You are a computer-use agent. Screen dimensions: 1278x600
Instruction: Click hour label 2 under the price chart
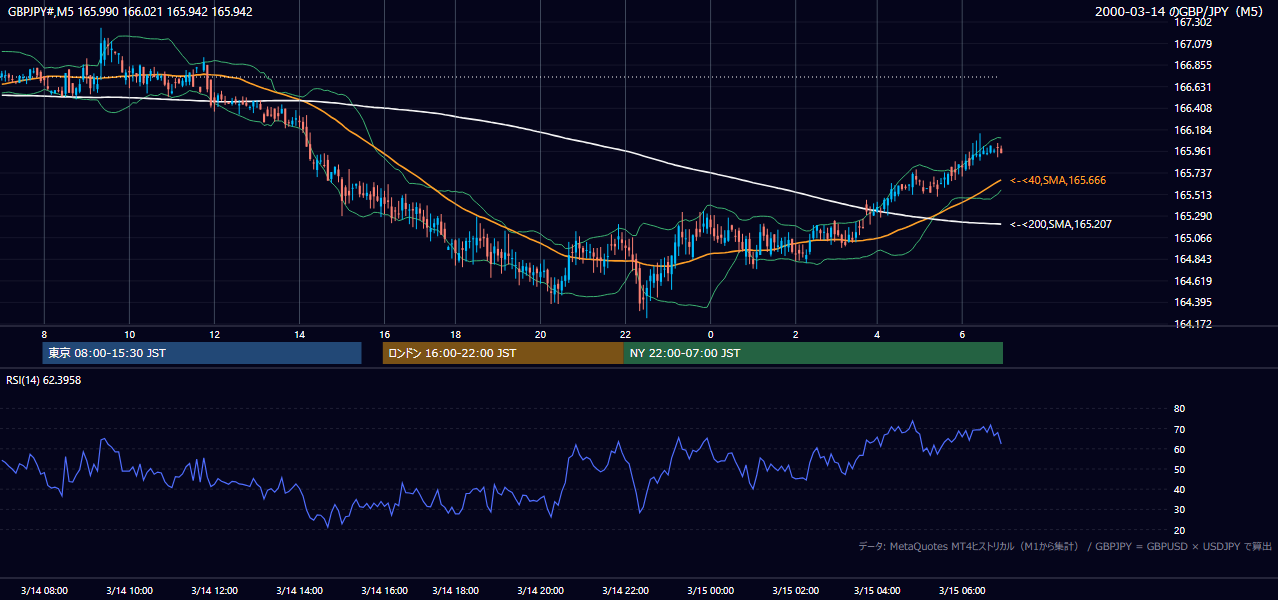pos(796,334)
